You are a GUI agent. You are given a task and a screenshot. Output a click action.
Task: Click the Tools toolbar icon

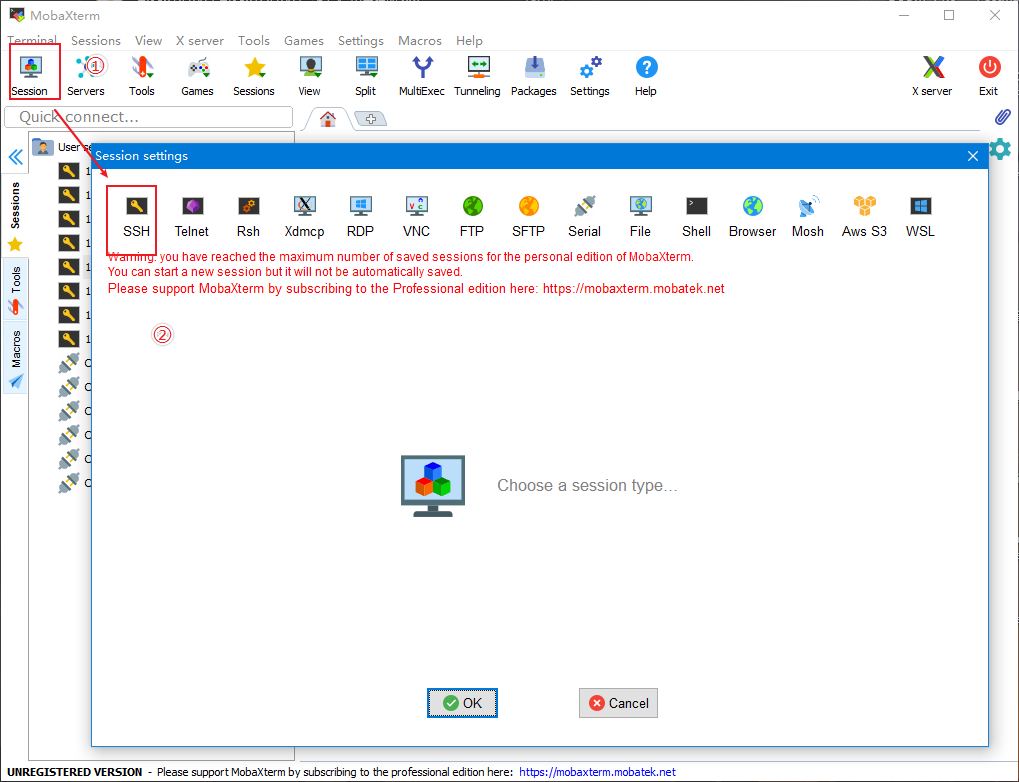tap(142, 75)
